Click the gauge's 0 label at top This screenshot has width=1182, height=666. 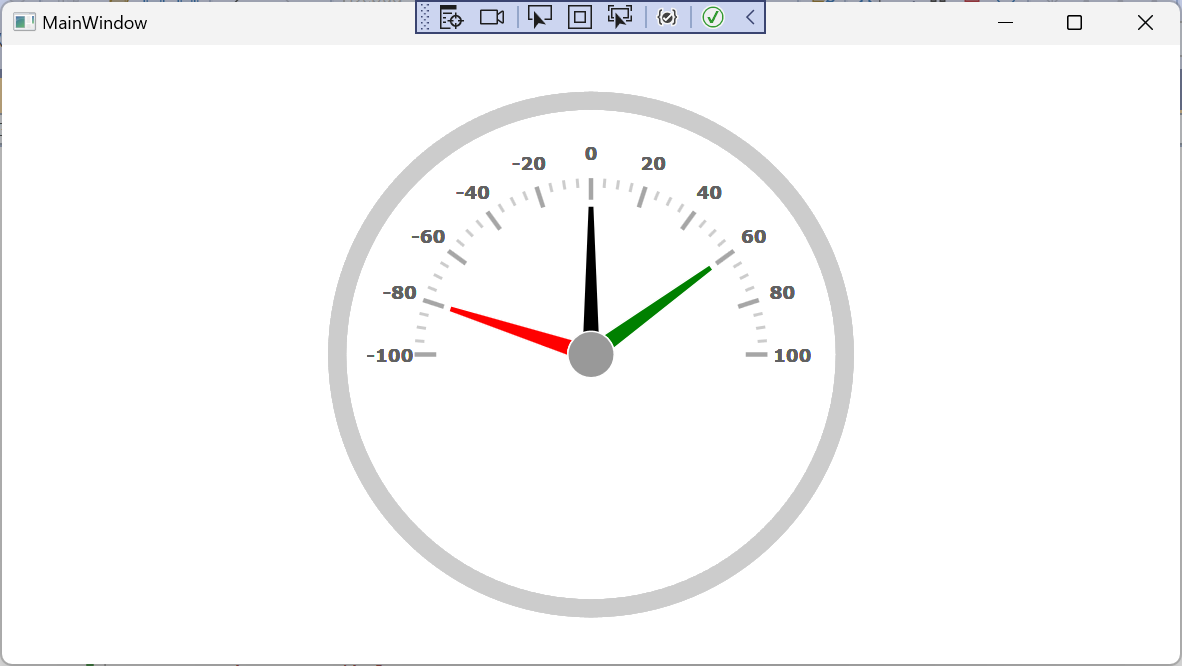click(x=590, y=153)
